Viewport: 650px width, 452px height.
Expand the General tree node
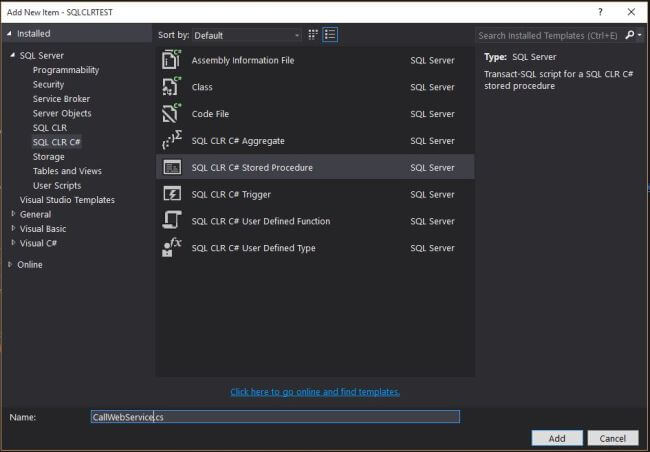click(13, 214)
